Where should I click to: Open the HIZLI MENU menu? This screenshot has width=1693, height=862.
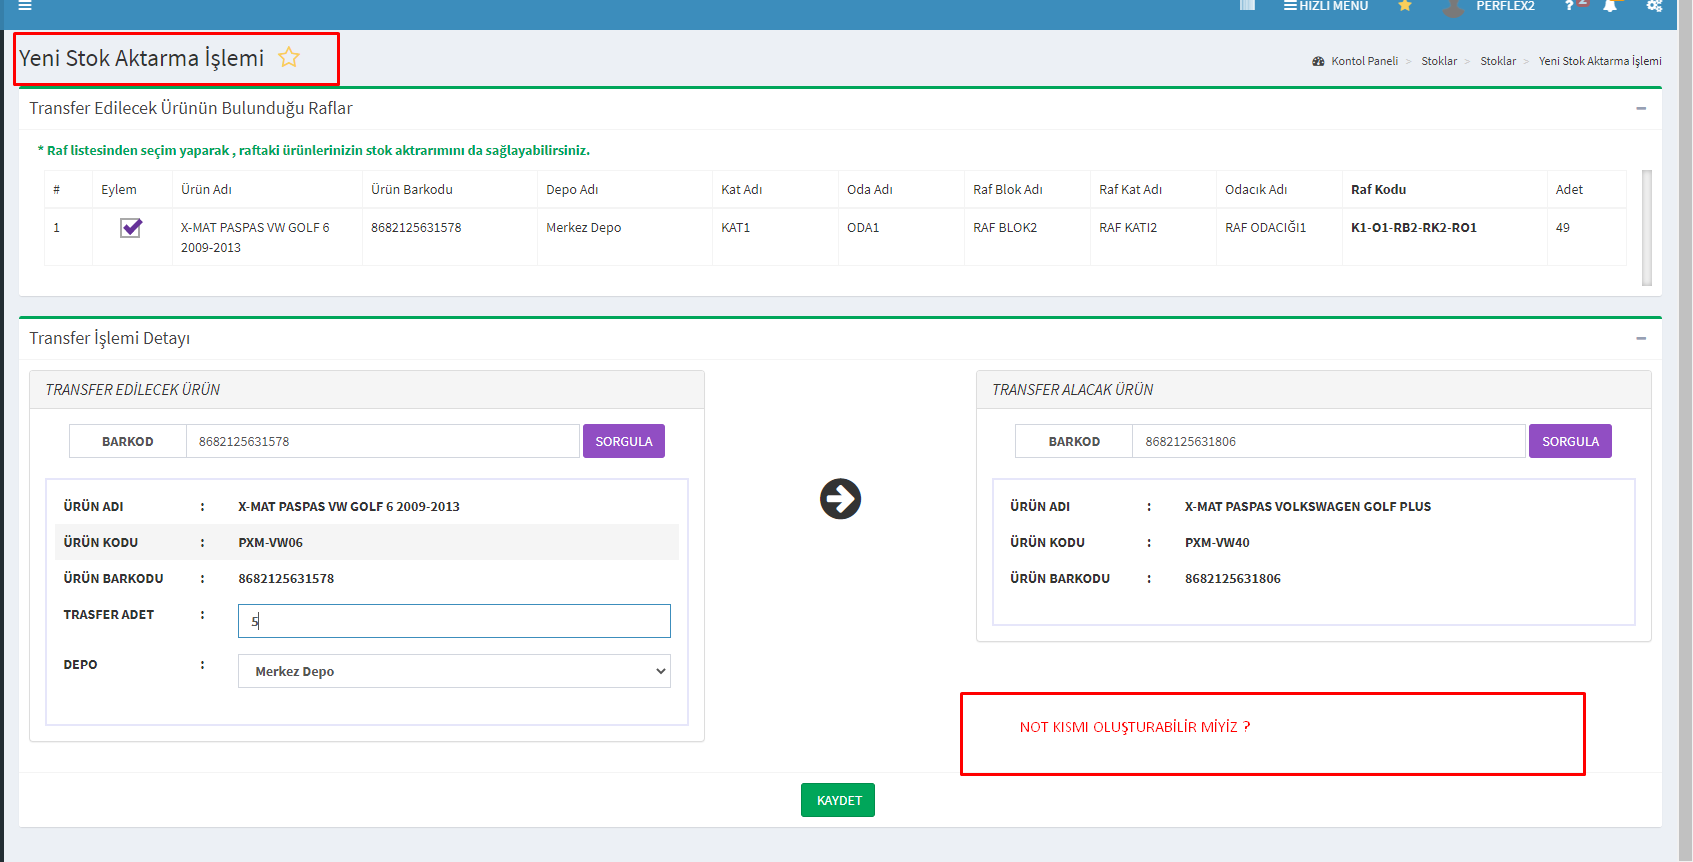1326,6
